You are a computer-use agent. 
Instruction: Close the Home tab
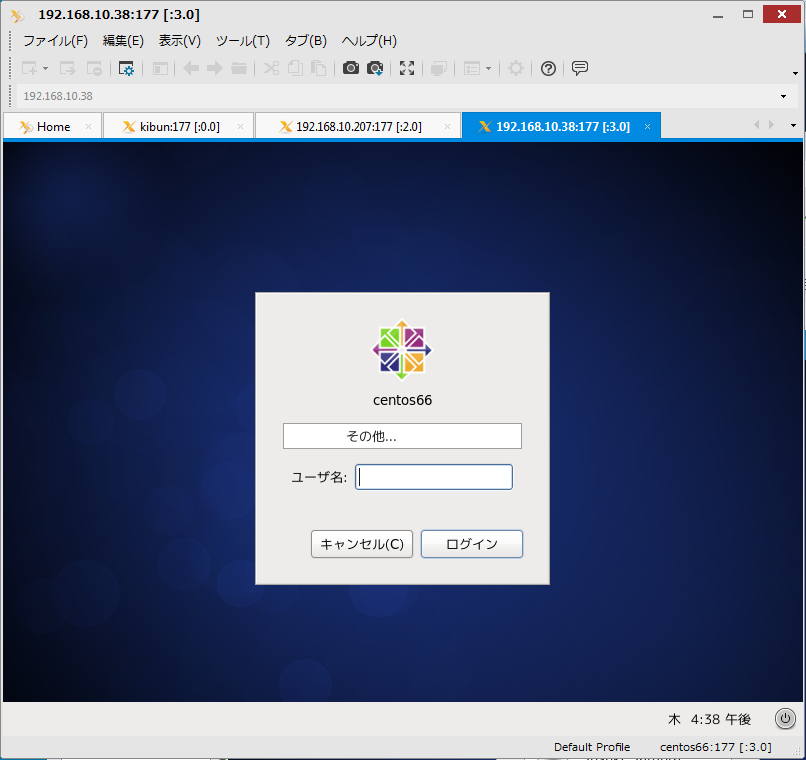tap(88, 126)
